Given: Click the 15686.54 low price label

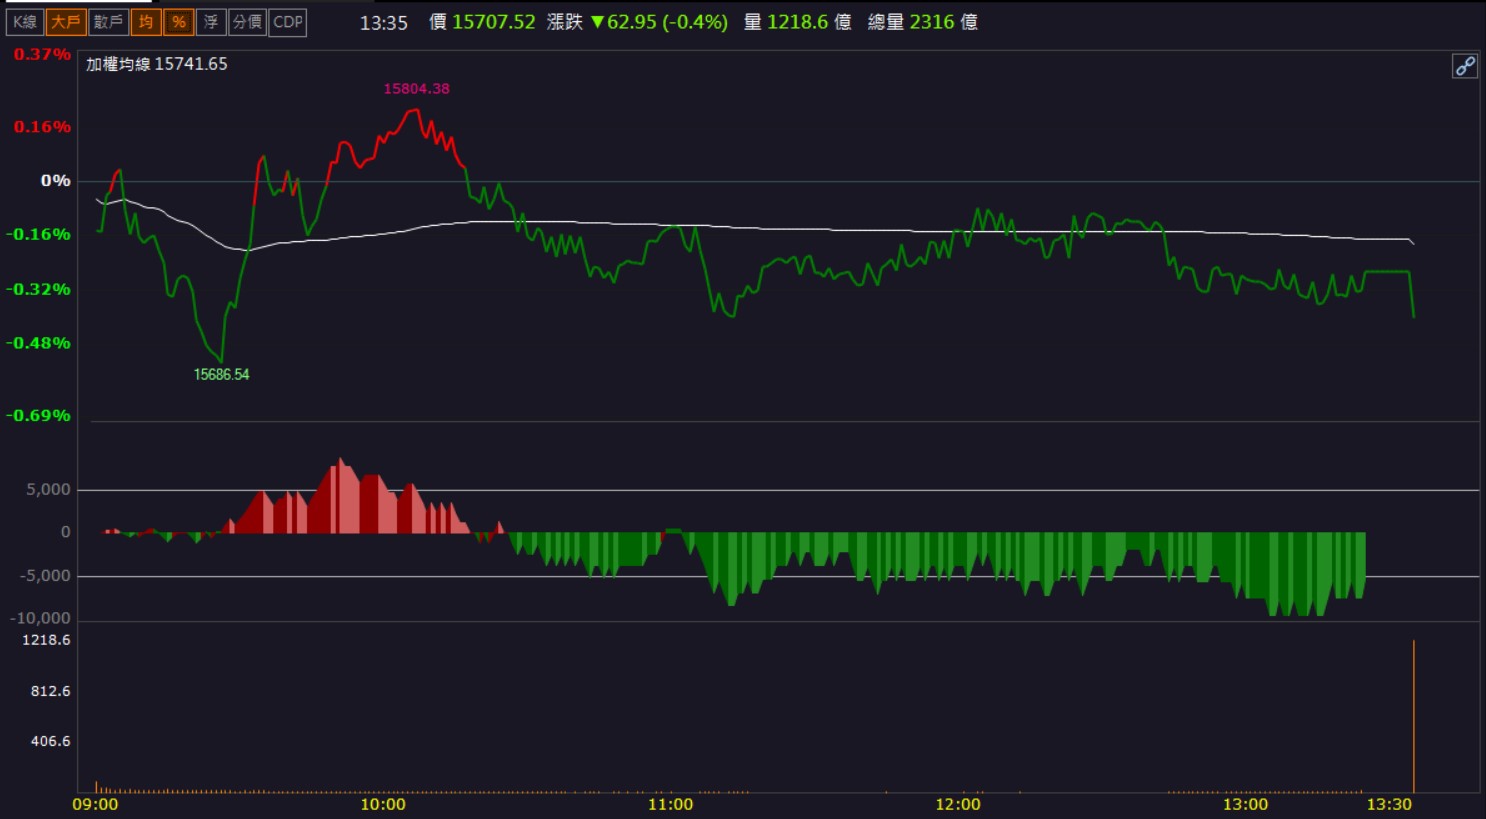Looking at the screenshot, I should (221, 374).
